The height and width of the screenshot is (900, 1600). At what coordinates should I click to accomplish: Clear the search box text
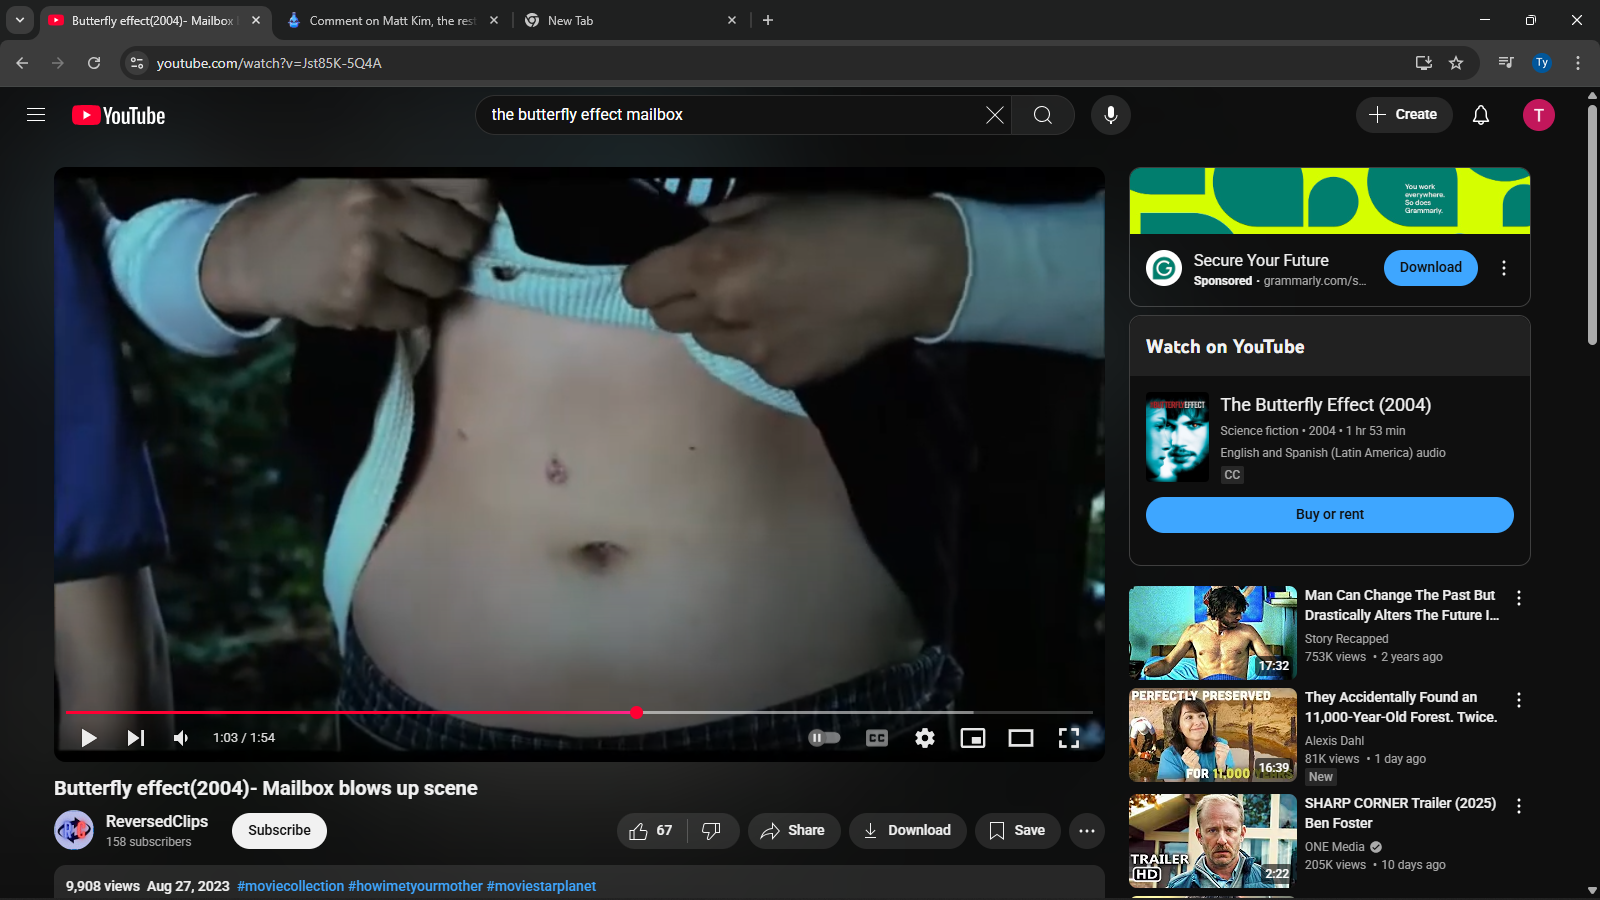tap(994, 115)
